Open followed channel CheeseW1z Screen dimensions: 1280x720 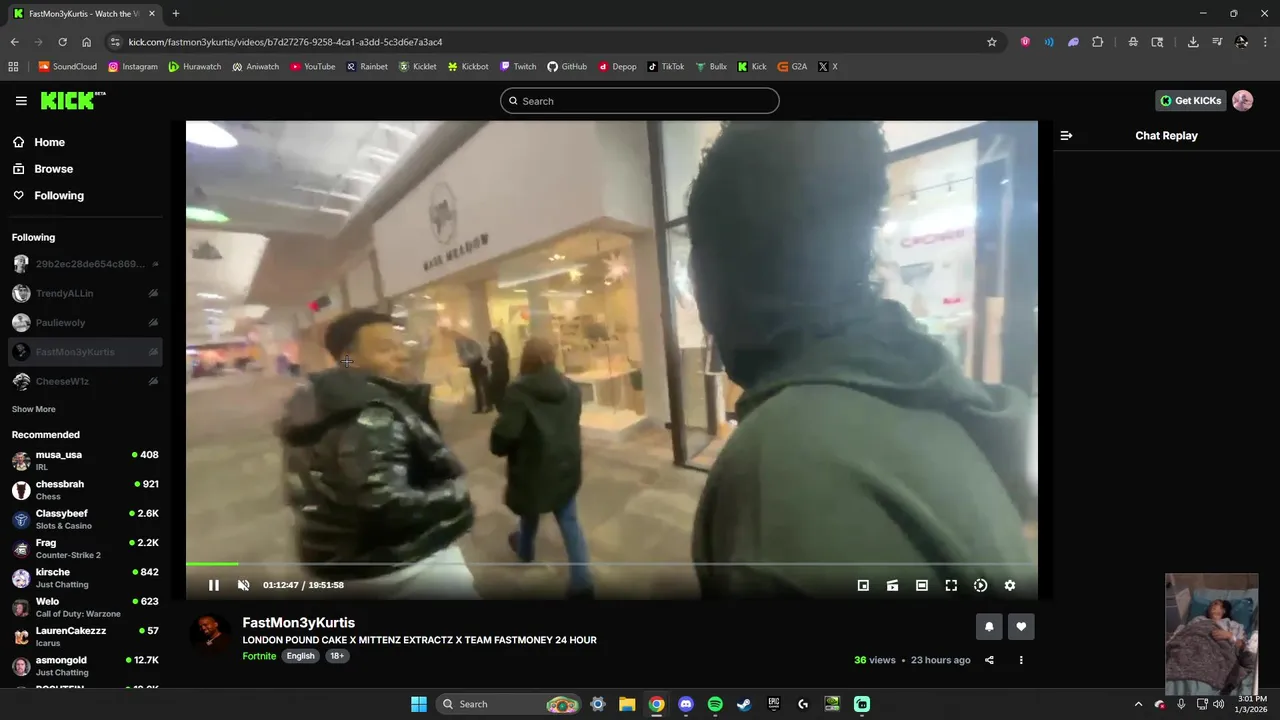(x=85, y=381)
